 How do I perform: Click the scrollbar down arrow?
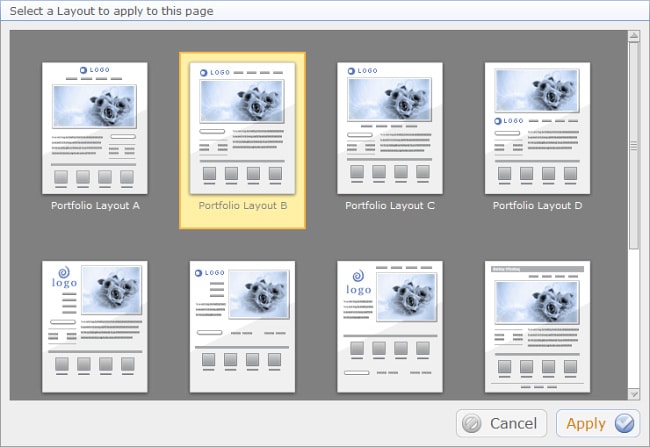633,394
